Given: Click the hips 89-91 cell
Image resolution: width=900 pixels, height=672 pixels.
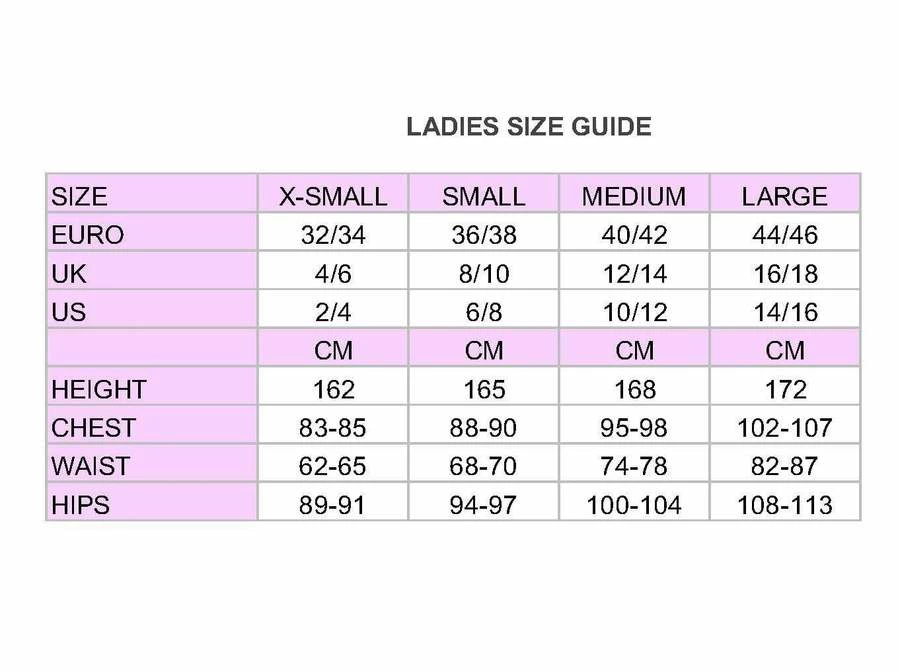Looking at the screenshot, I should tap(333, 505).
